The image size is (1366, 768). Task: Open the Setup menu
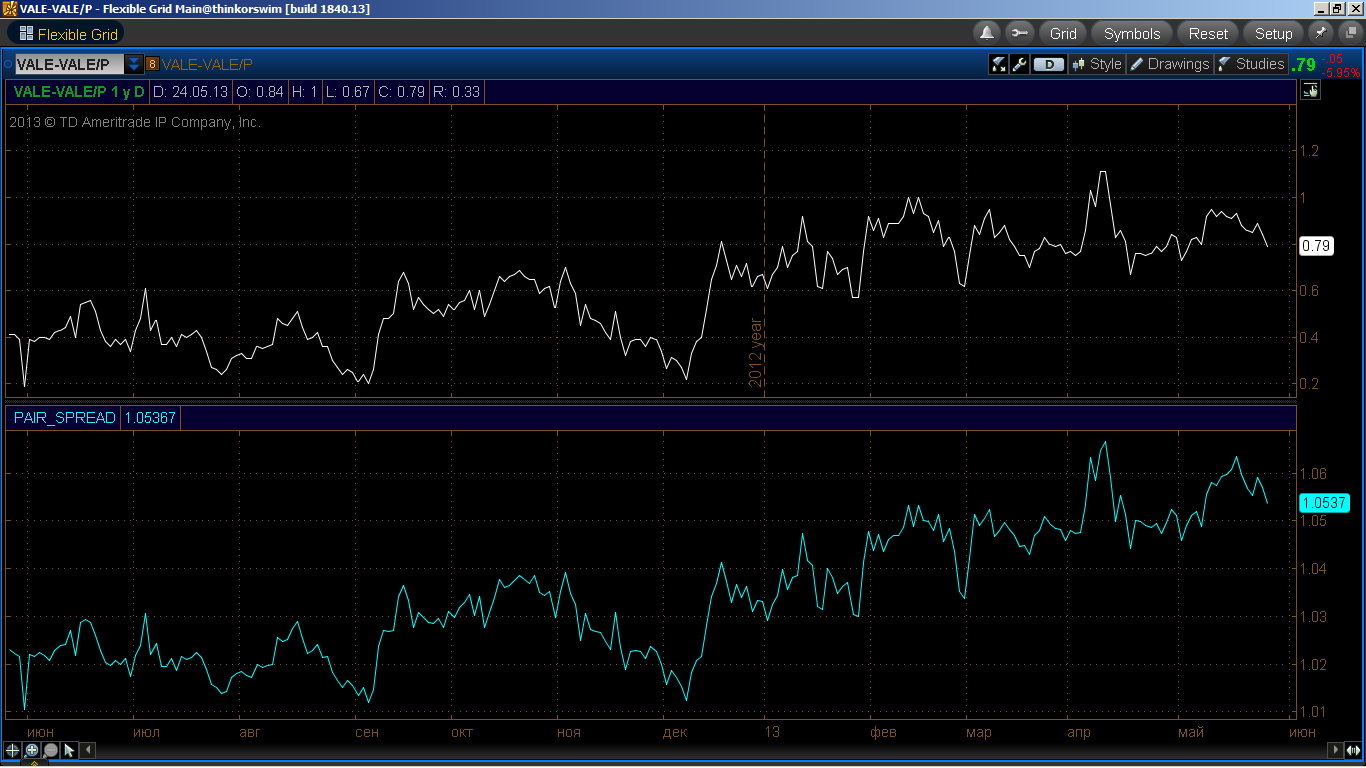(x=1273, y=33)
